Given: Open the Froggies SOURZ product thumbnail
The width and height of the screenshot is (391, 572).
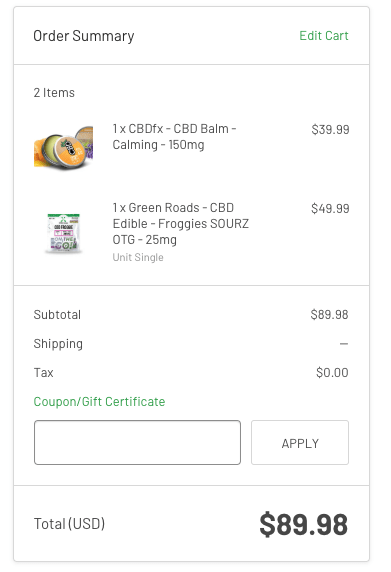Looking at the screenshot, I should coord(63,233).
